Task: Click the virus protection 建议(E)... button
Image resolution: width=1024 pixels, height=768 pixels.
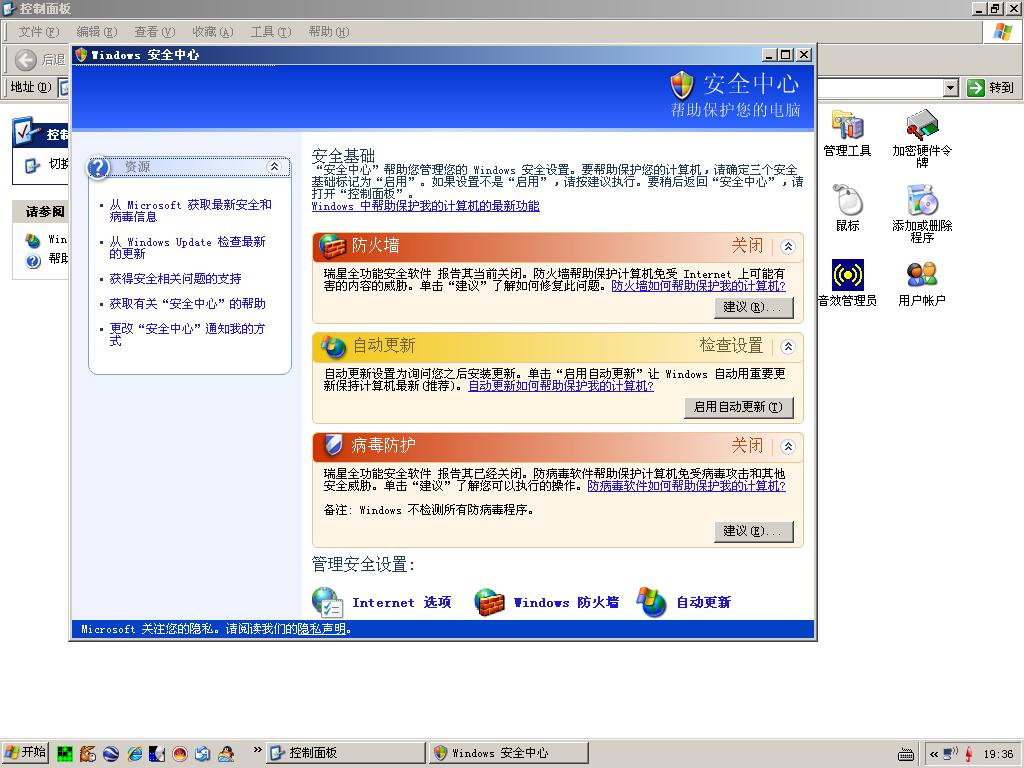Action: click(754, 531)
